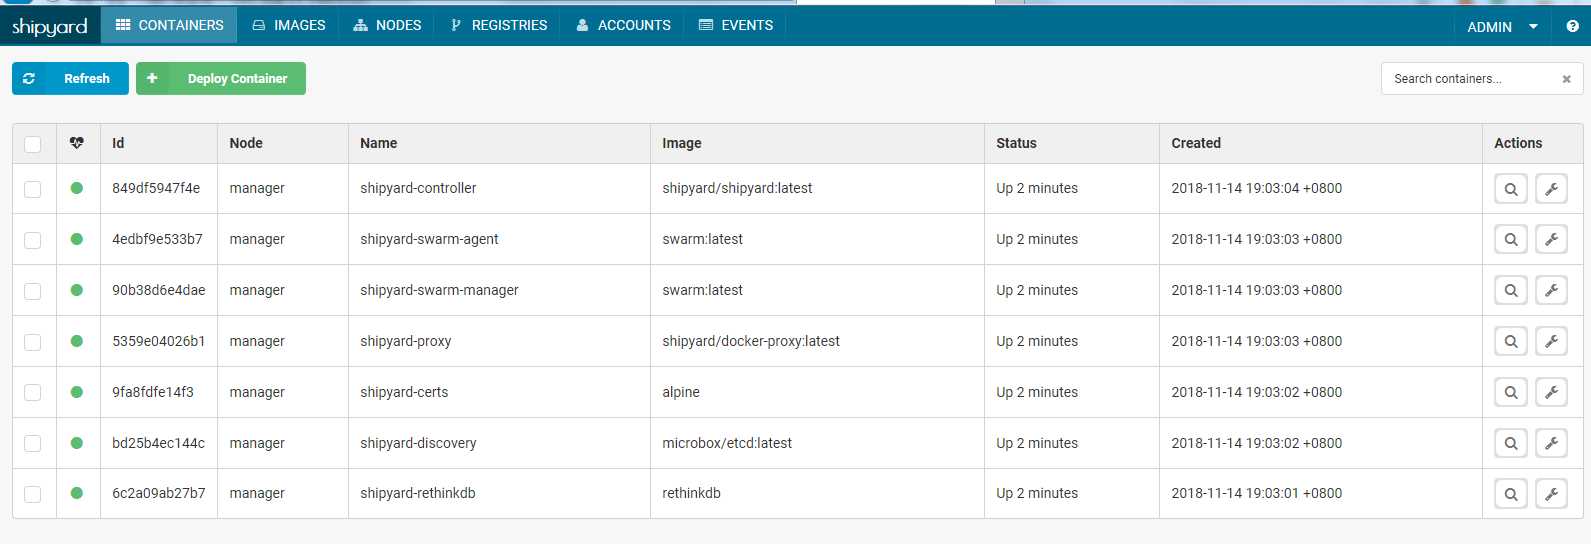Click container id 9fa8fdfe14f3
Image resolution: width=1591 pixels, height=544 pixels.
153,392
